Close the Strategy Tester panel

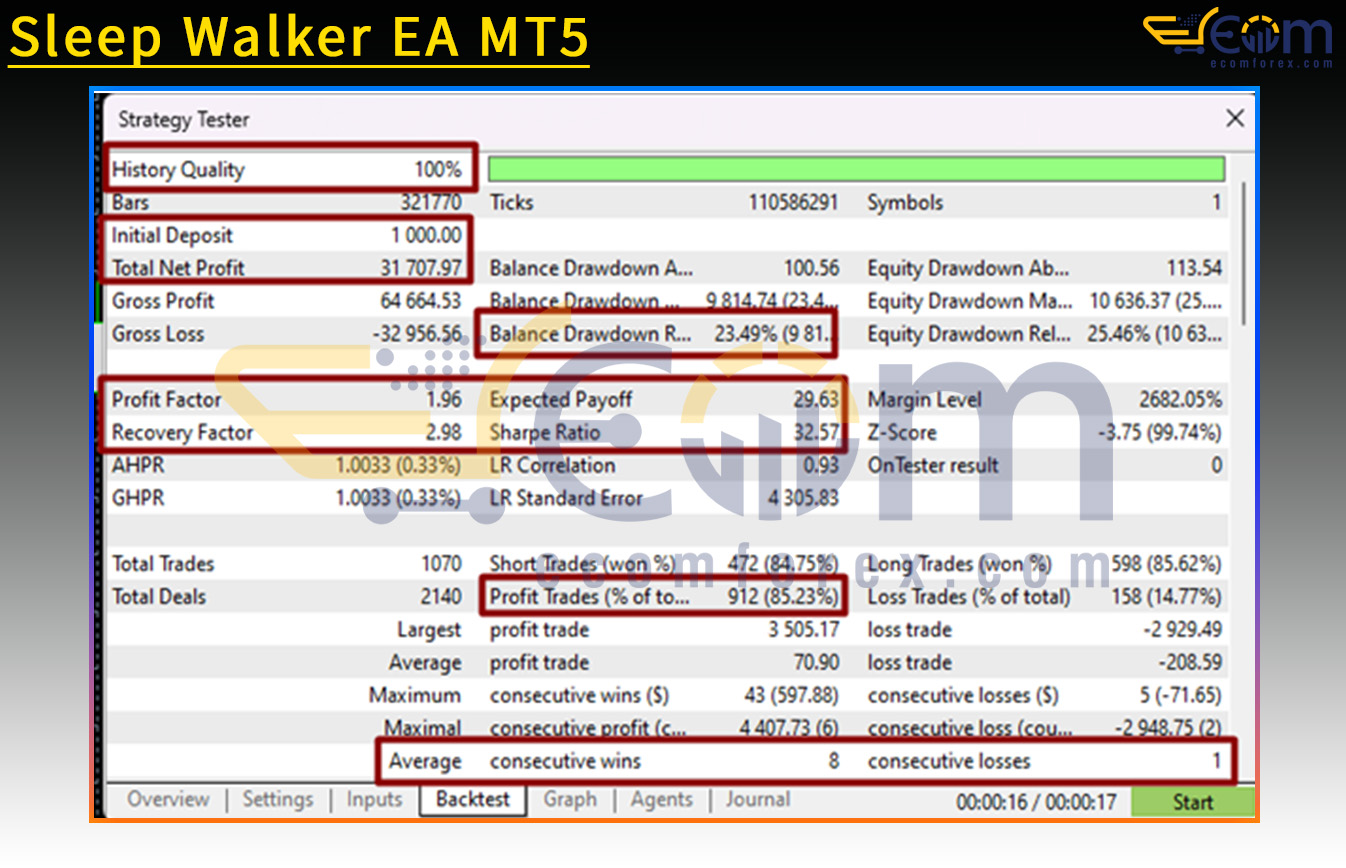(1235, 118)
